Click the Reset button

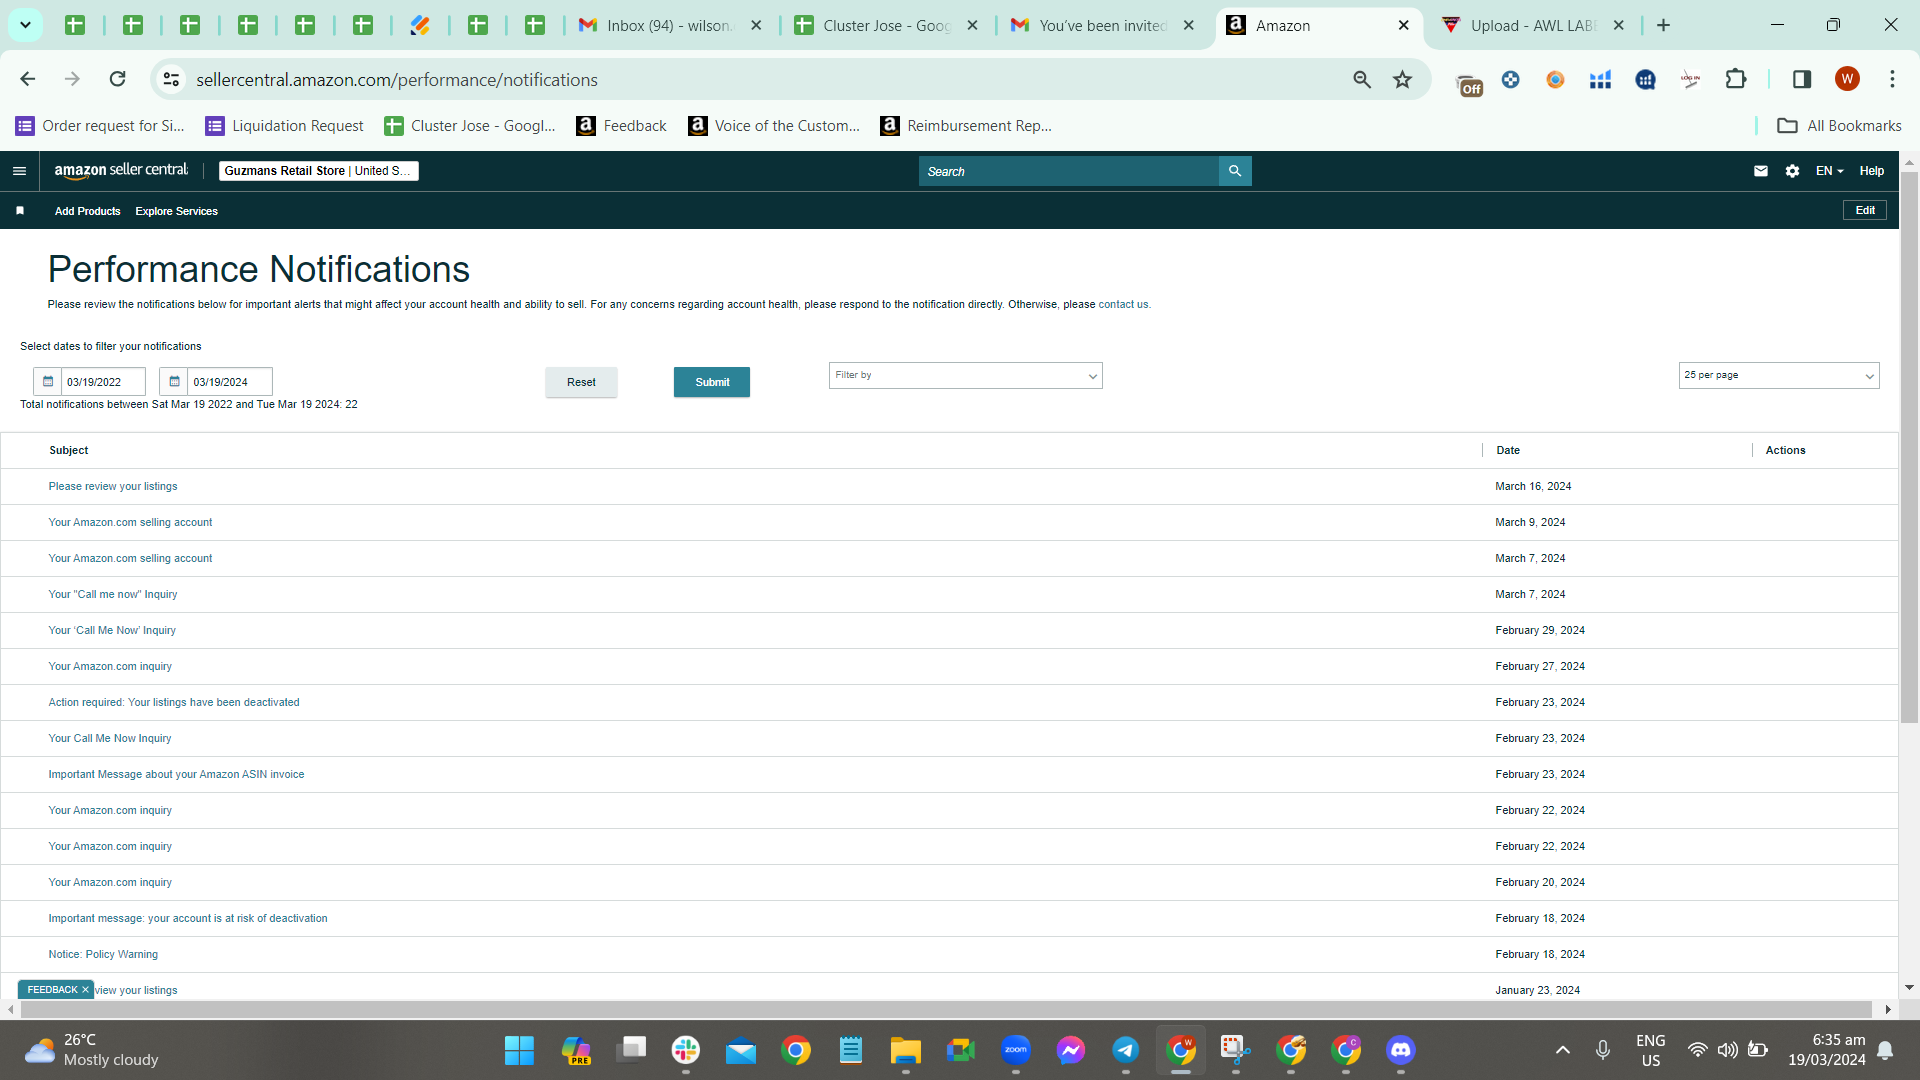[581, 382]
